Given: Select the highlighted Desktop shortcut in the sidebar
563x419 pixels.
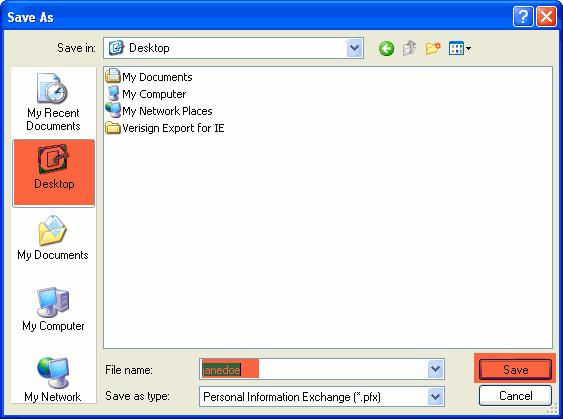Looking at the screenshot, I should click(53, 173).
